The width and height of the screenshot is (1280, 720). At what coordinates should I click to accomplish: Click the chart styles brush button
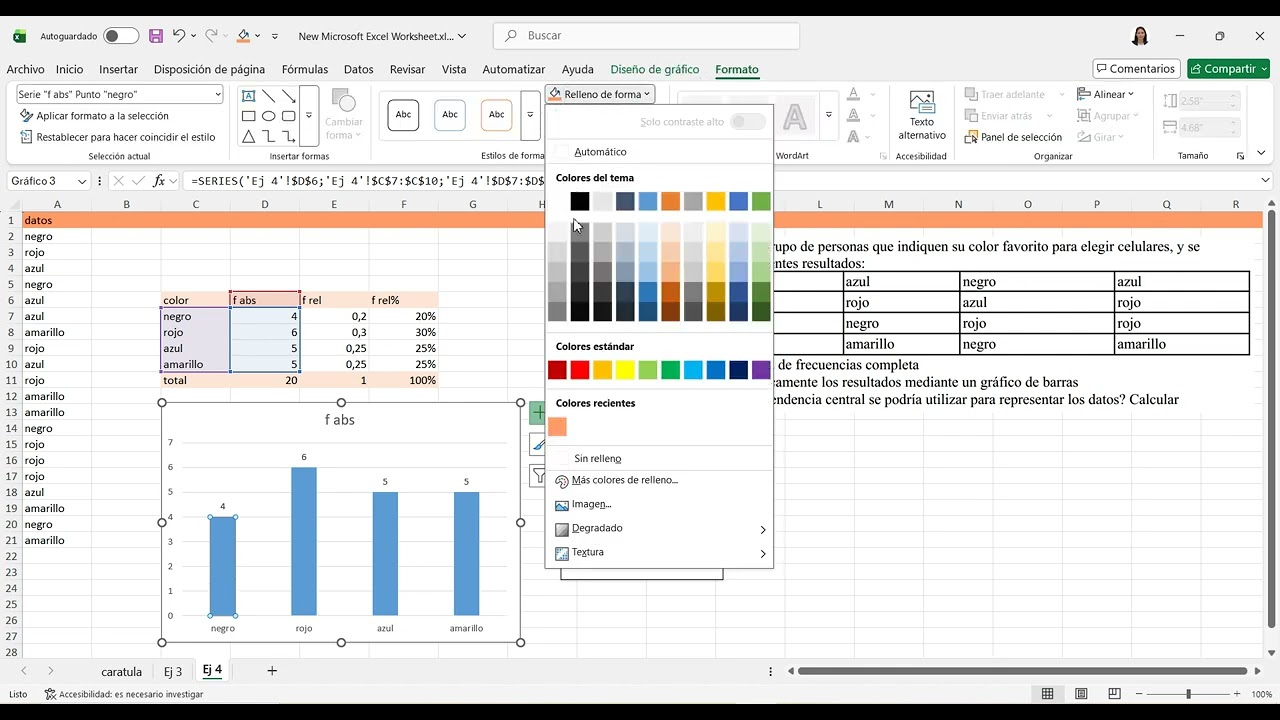tap(537, 445)
